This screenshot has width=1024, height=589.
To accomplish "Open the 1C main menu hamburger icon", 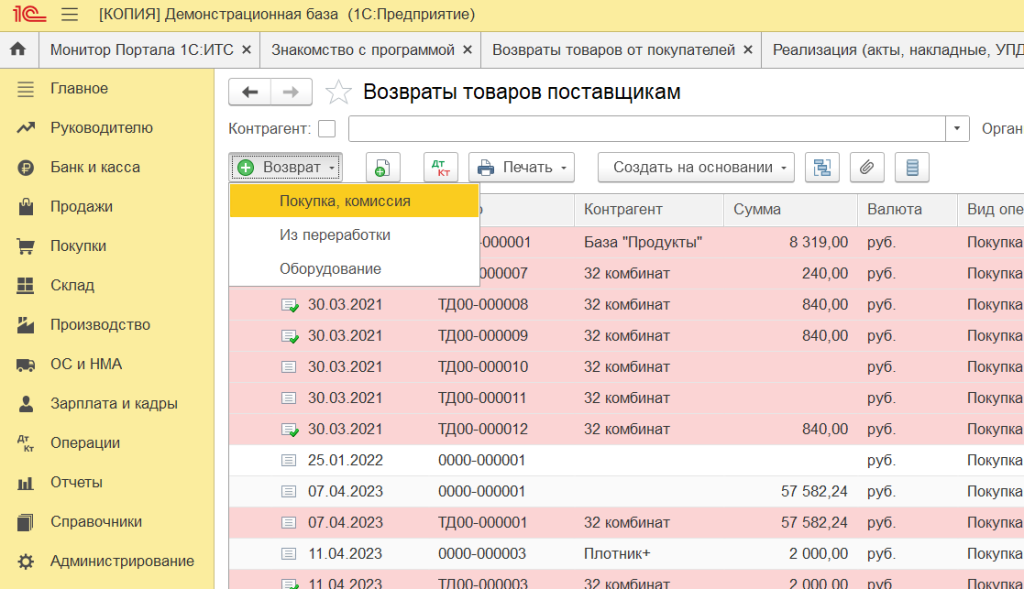I will 69,14.
